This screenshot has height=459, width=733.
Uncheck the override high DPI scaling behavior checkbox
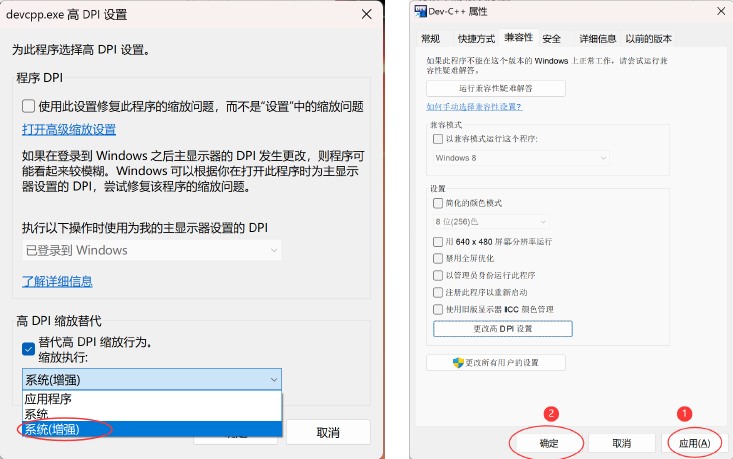click(x=29, y=349)
